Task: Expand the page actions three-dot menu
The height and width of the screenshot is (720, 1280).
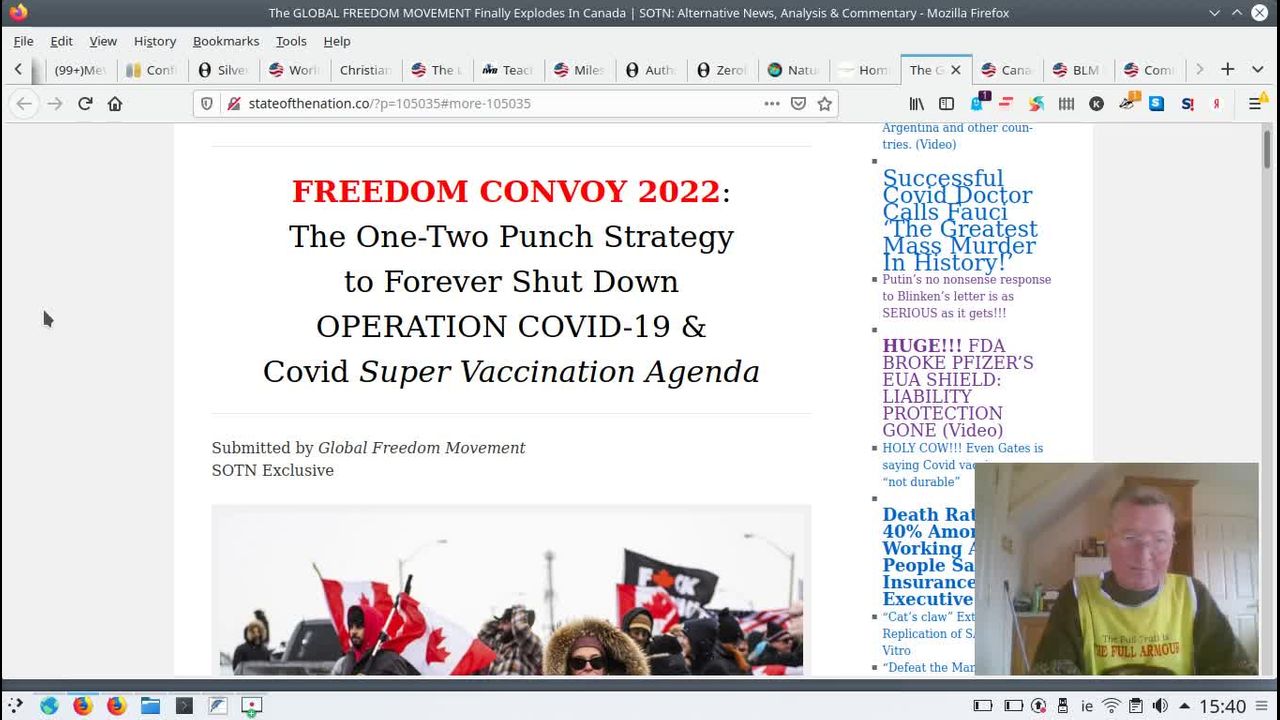Action: 771,103
